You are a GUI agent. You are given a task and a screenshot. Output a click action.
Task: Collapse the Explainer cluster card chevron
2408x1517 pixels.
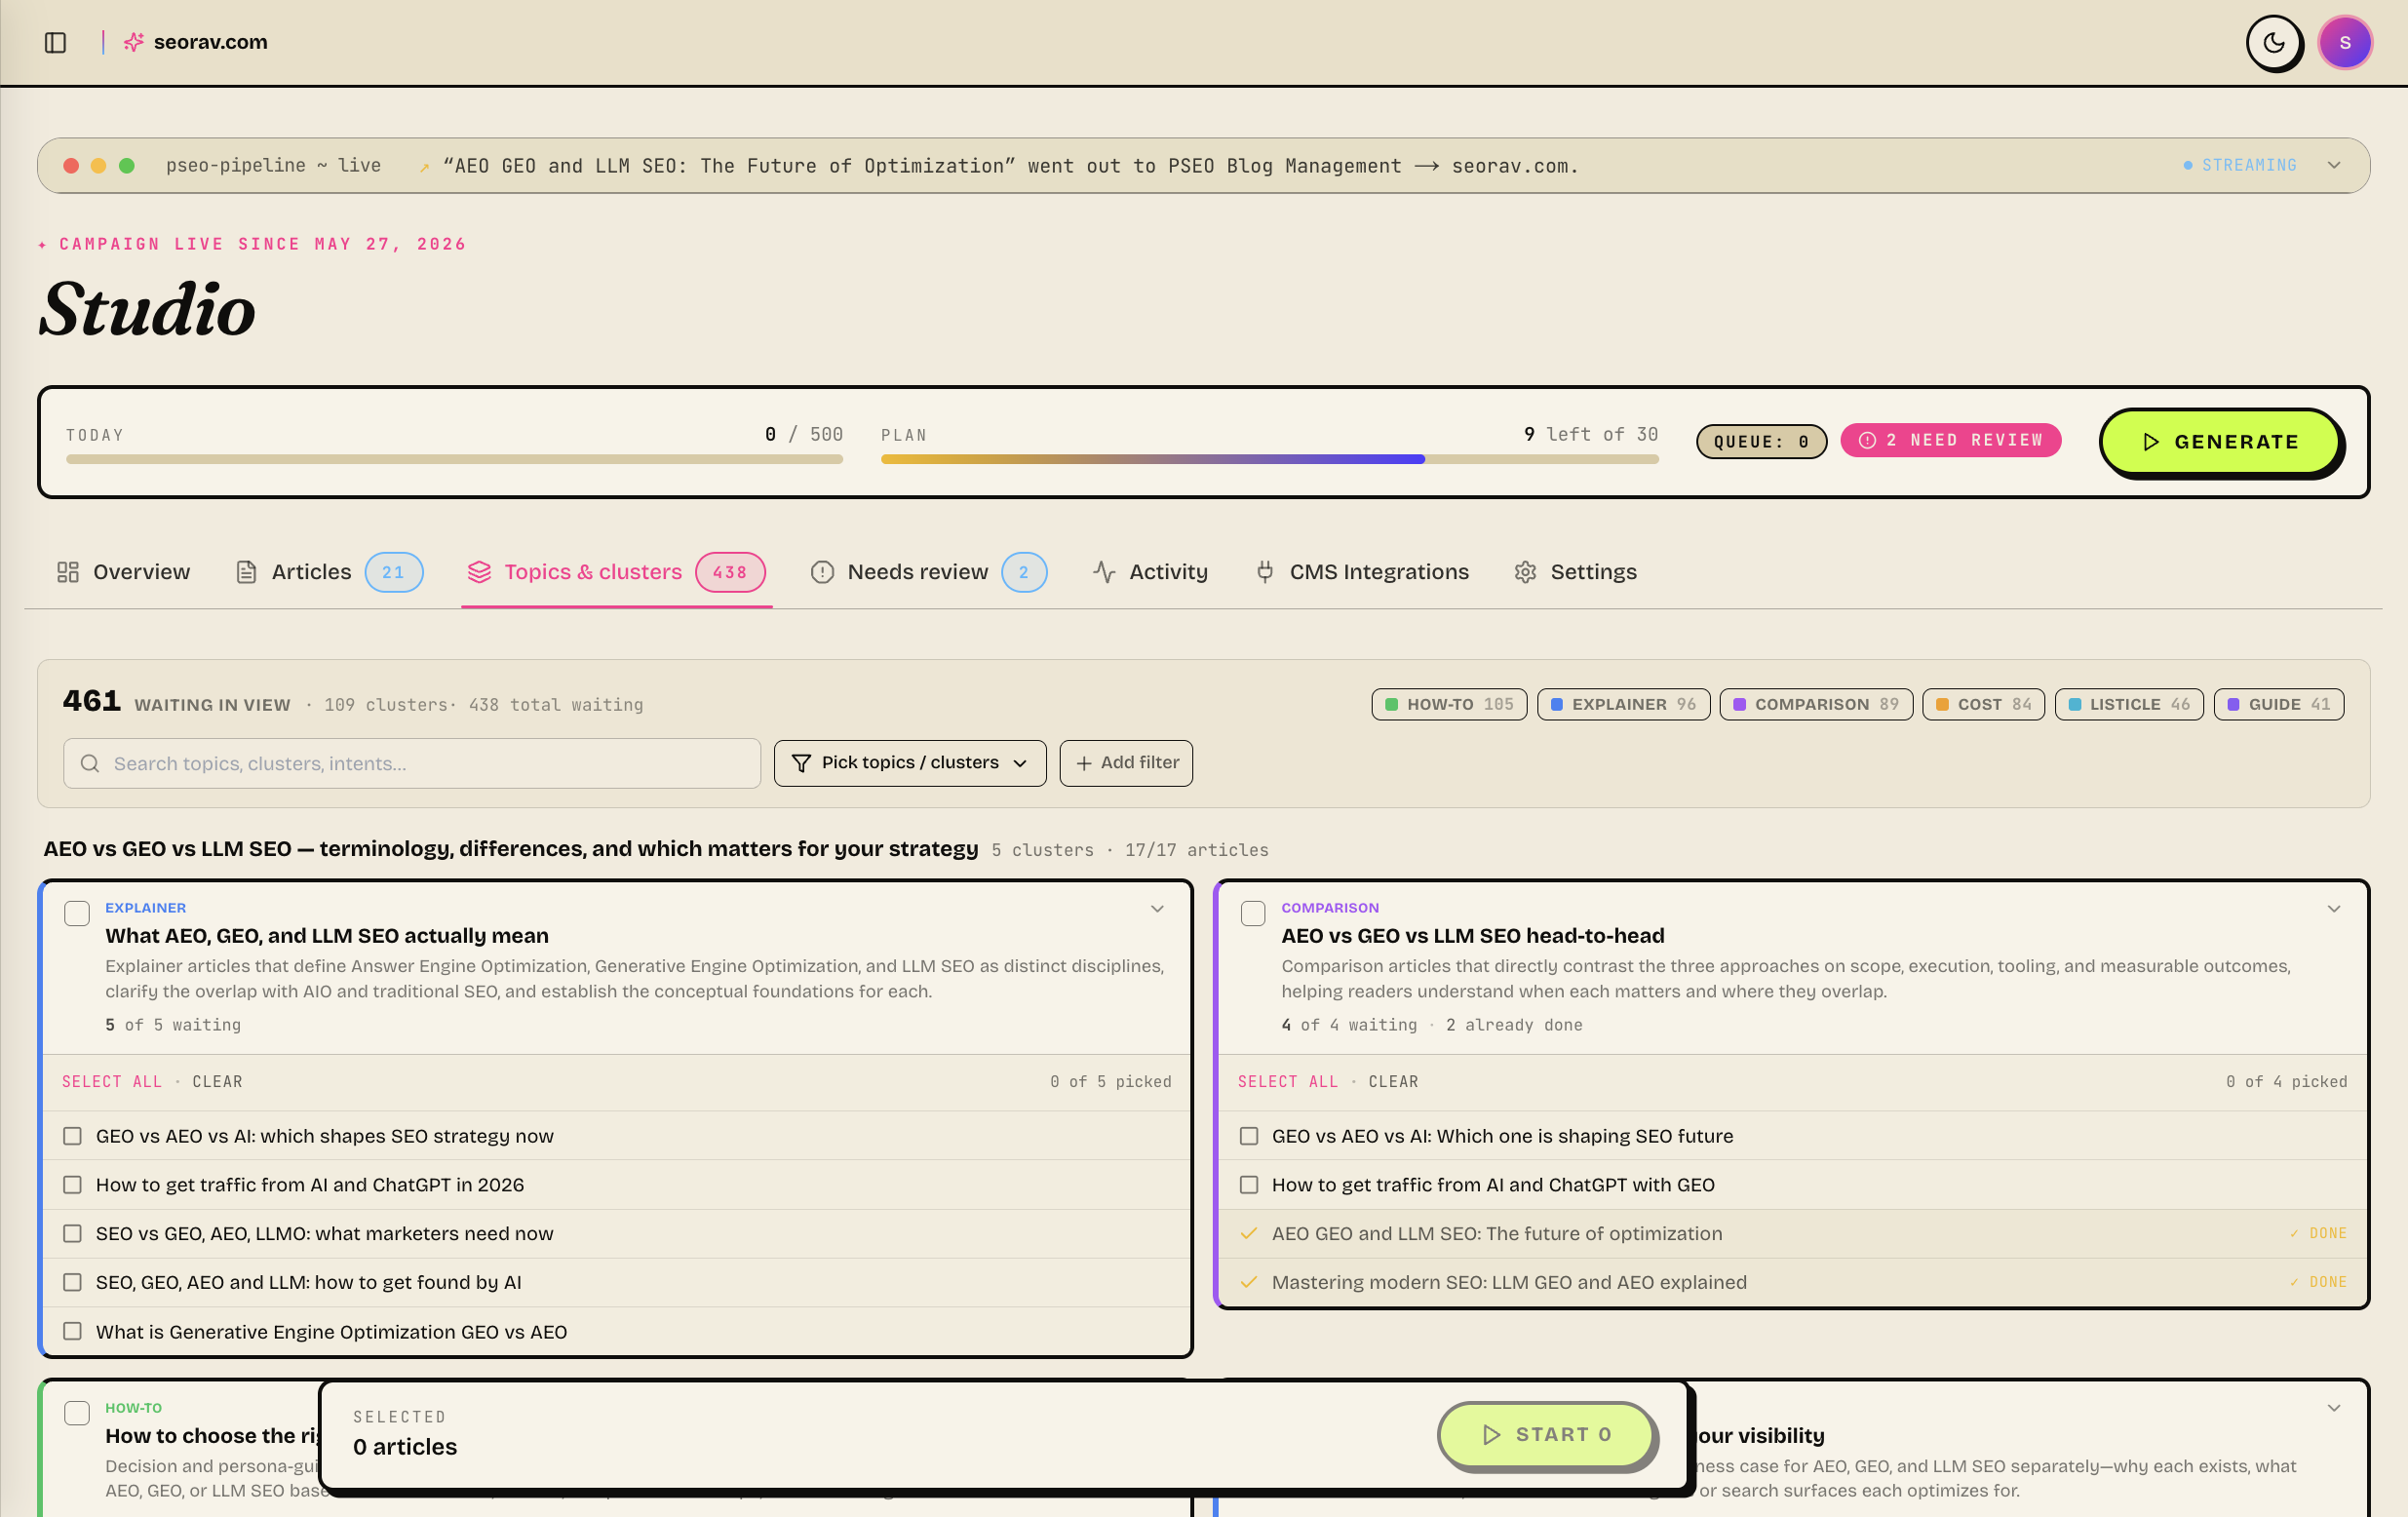[x=1156, y=909]
